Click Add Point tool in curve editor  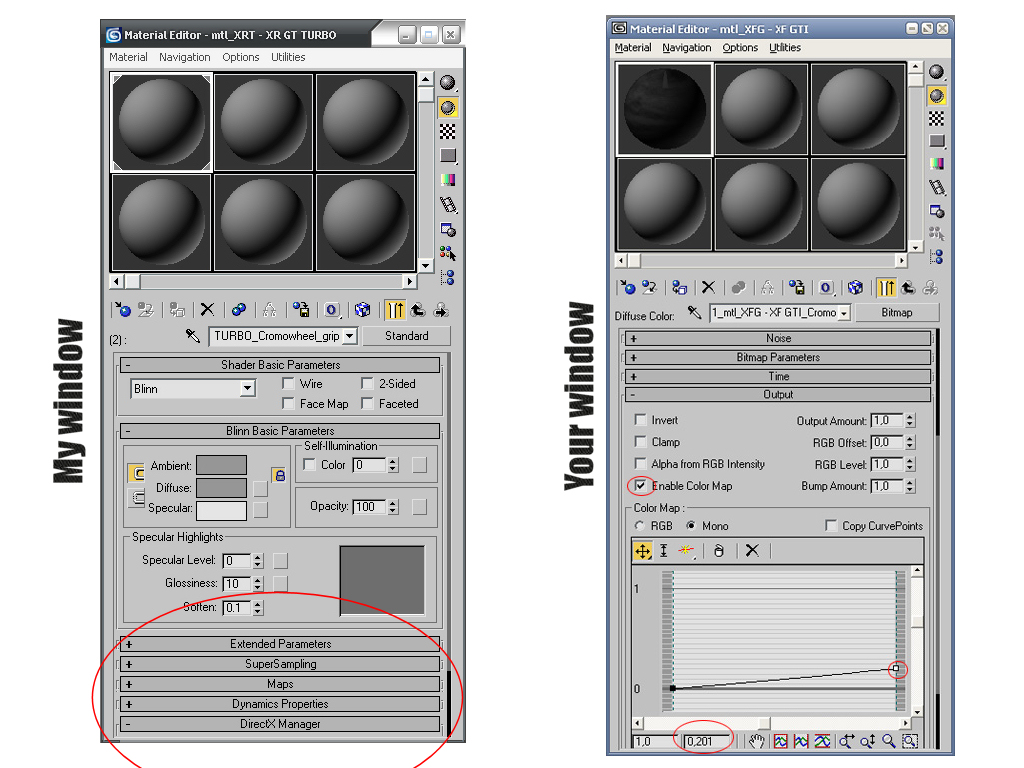(x=686, y=551)
